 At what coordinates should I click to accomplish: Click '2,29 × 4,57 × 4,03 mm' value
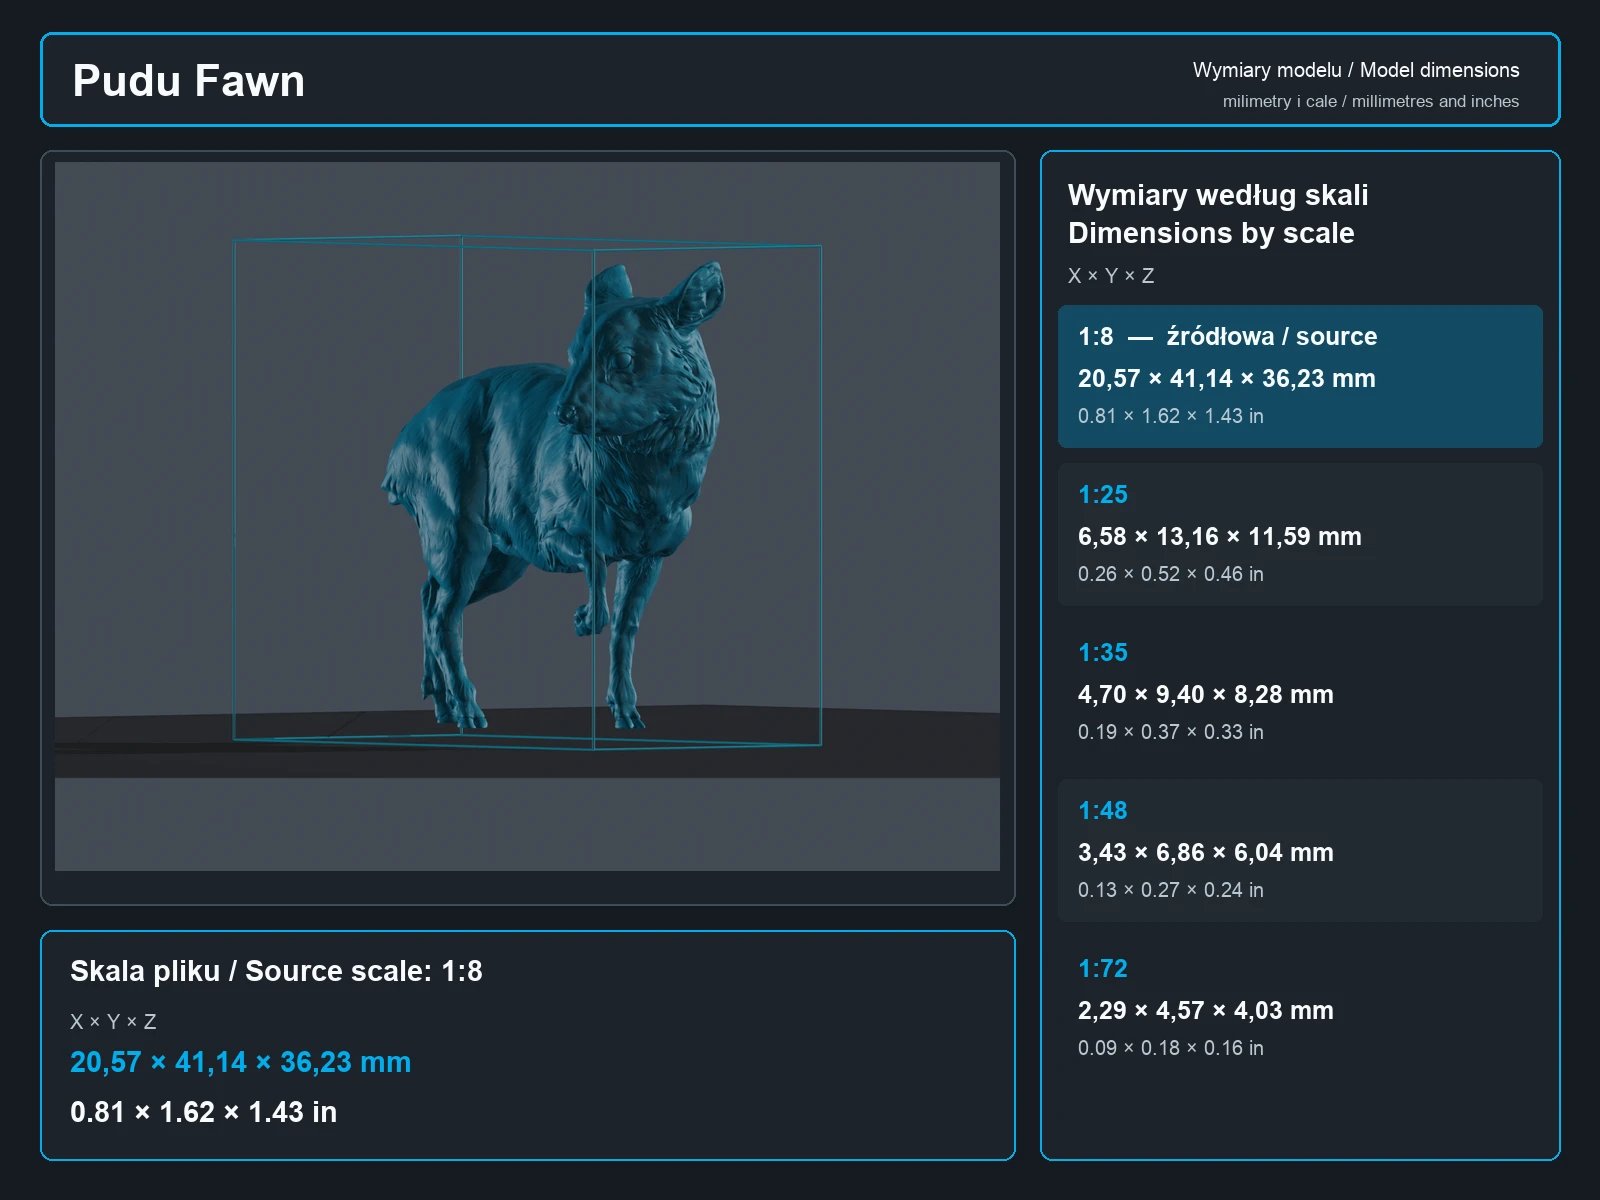point(1205,1011)
